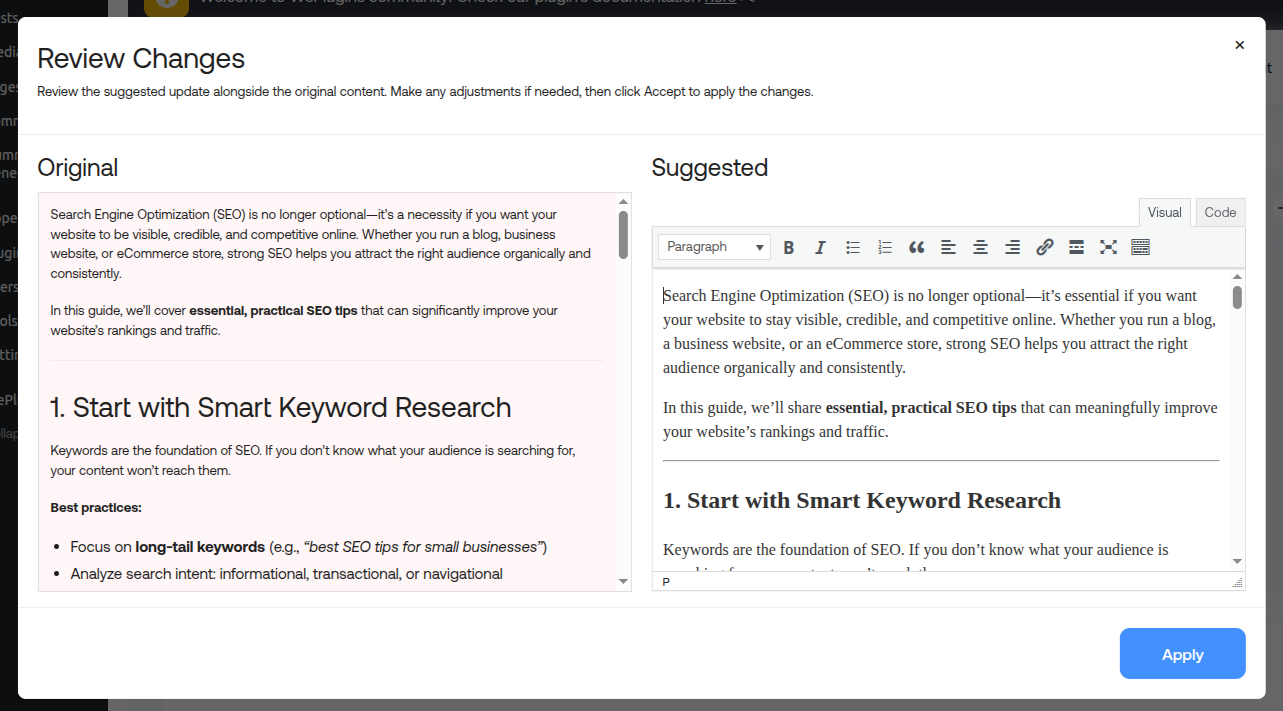
Task: Click the Apply button
Action: point(1182,654)
